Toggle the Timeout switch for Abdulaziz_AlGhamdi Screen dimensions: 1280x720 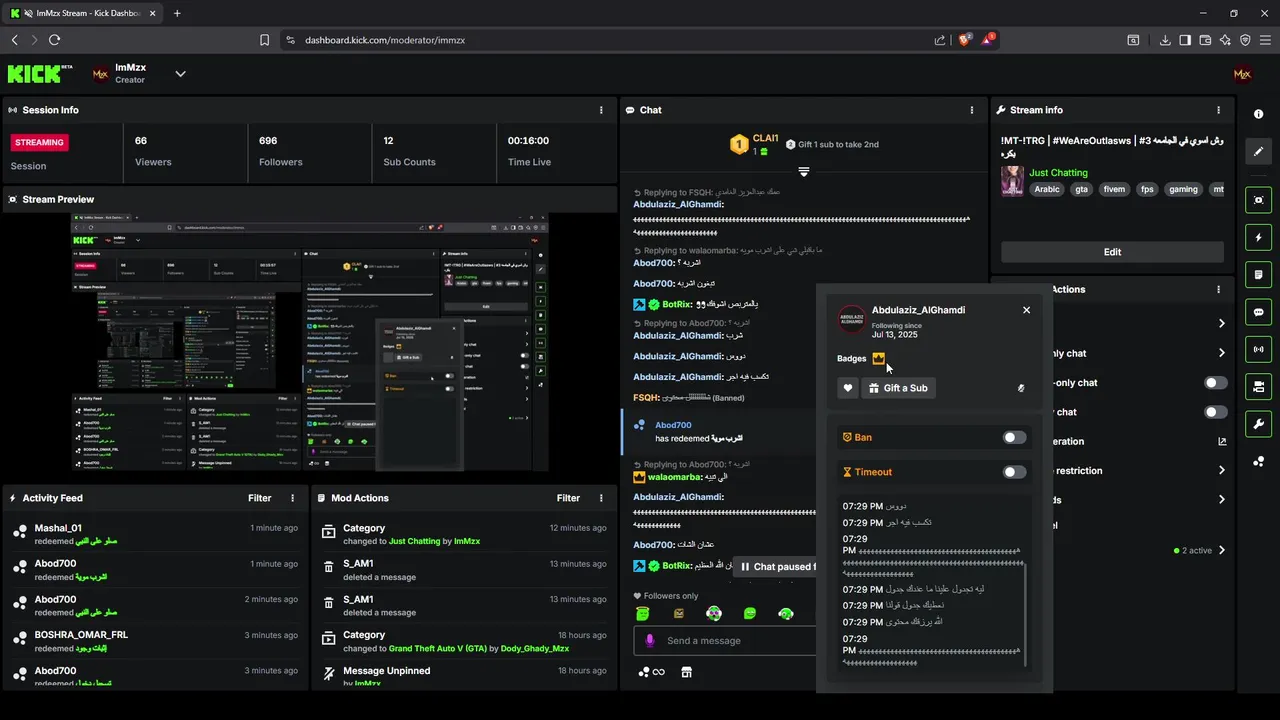click(x=1014, y=472)
